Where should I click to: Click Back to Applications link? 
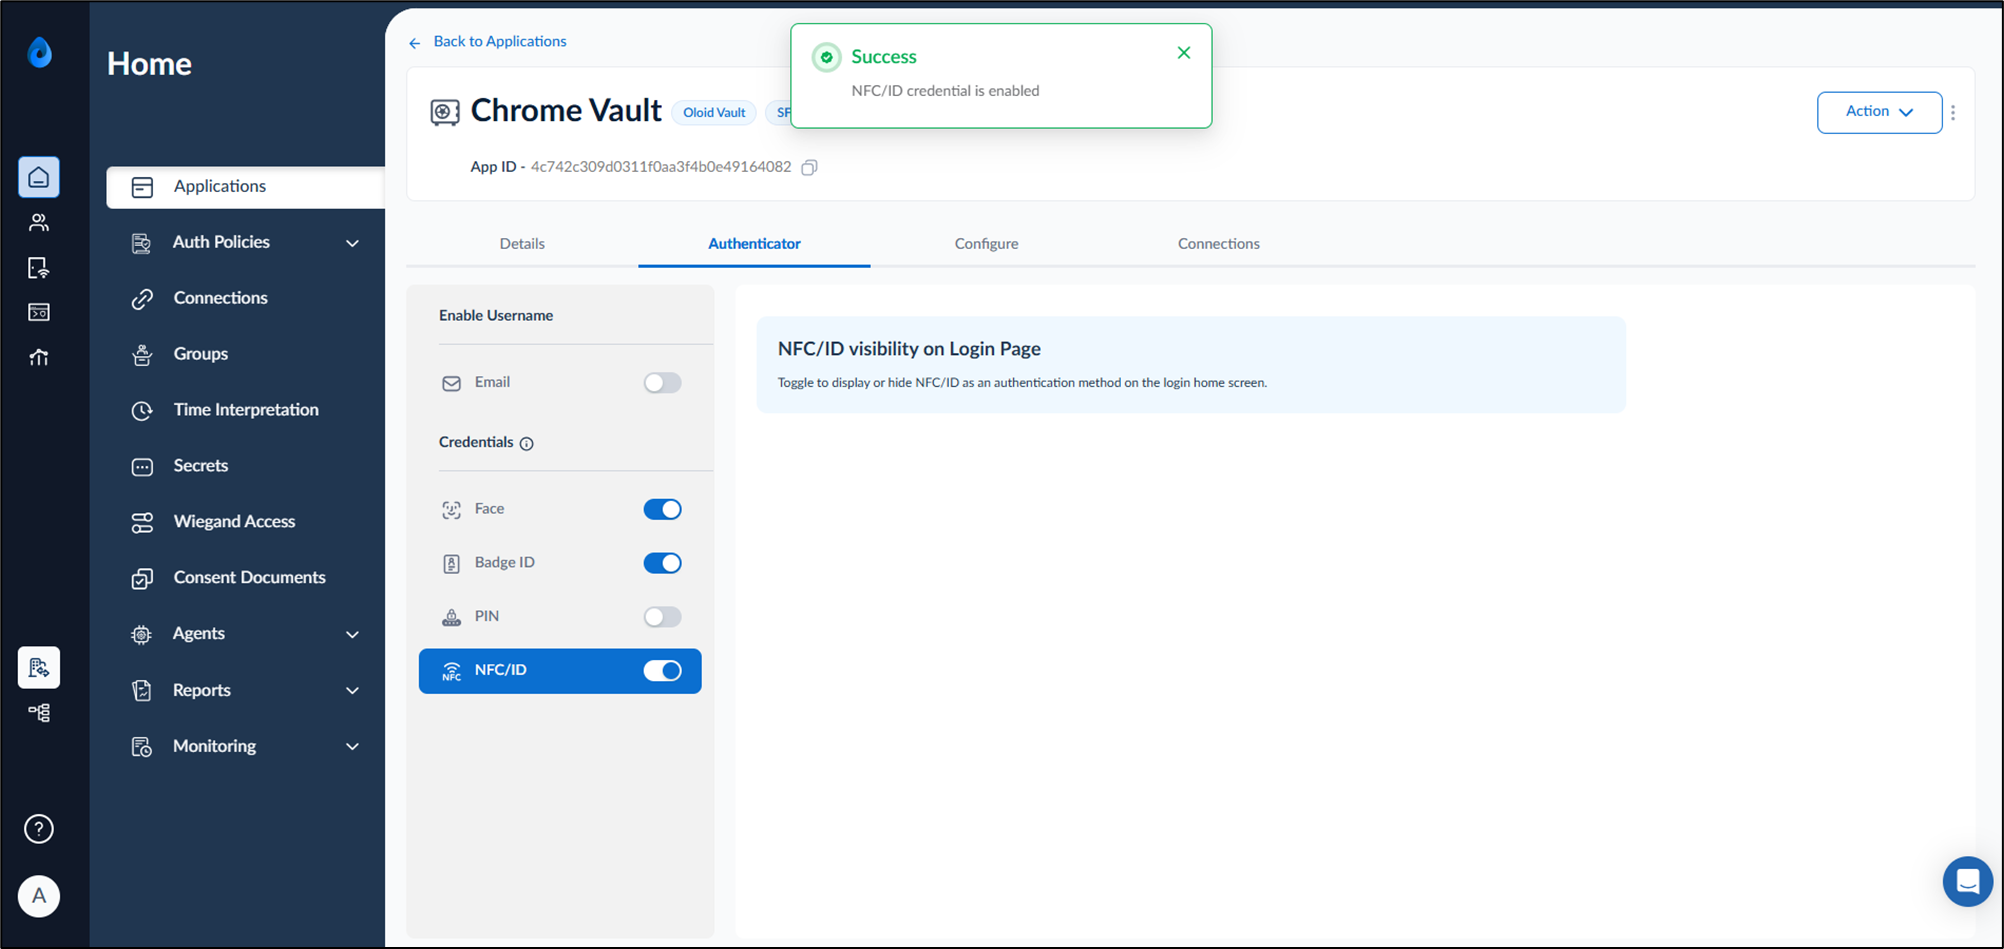coord(500,41)
